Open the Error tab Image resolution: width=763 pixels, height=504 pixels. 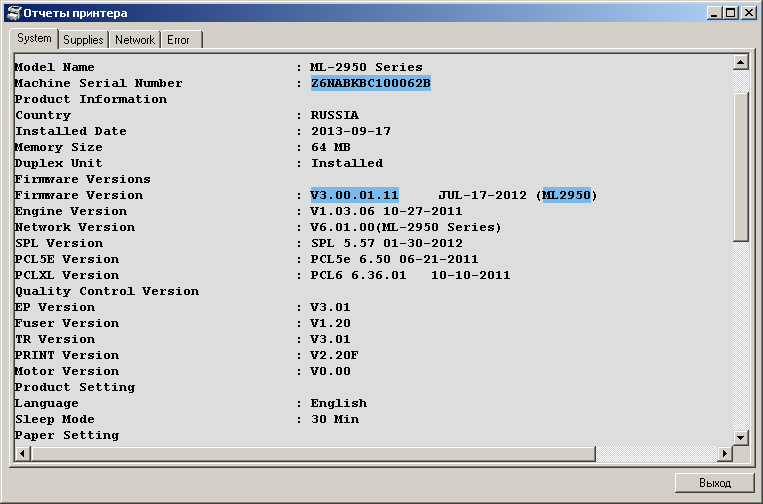point(178,40)
